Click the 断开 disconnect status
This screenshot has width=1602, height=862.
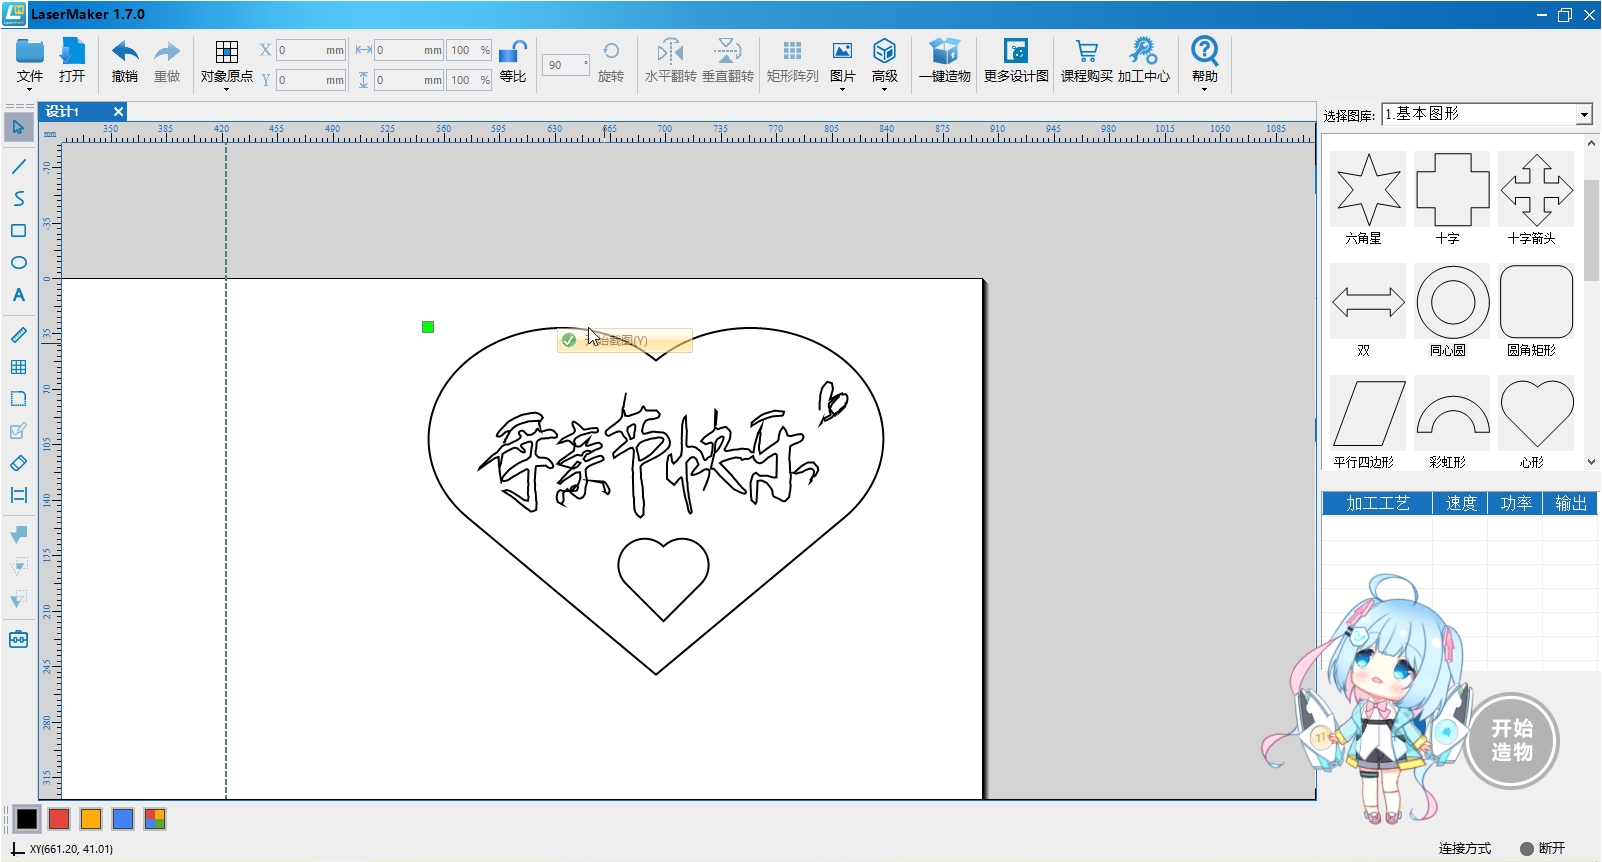click(1543, 848)
